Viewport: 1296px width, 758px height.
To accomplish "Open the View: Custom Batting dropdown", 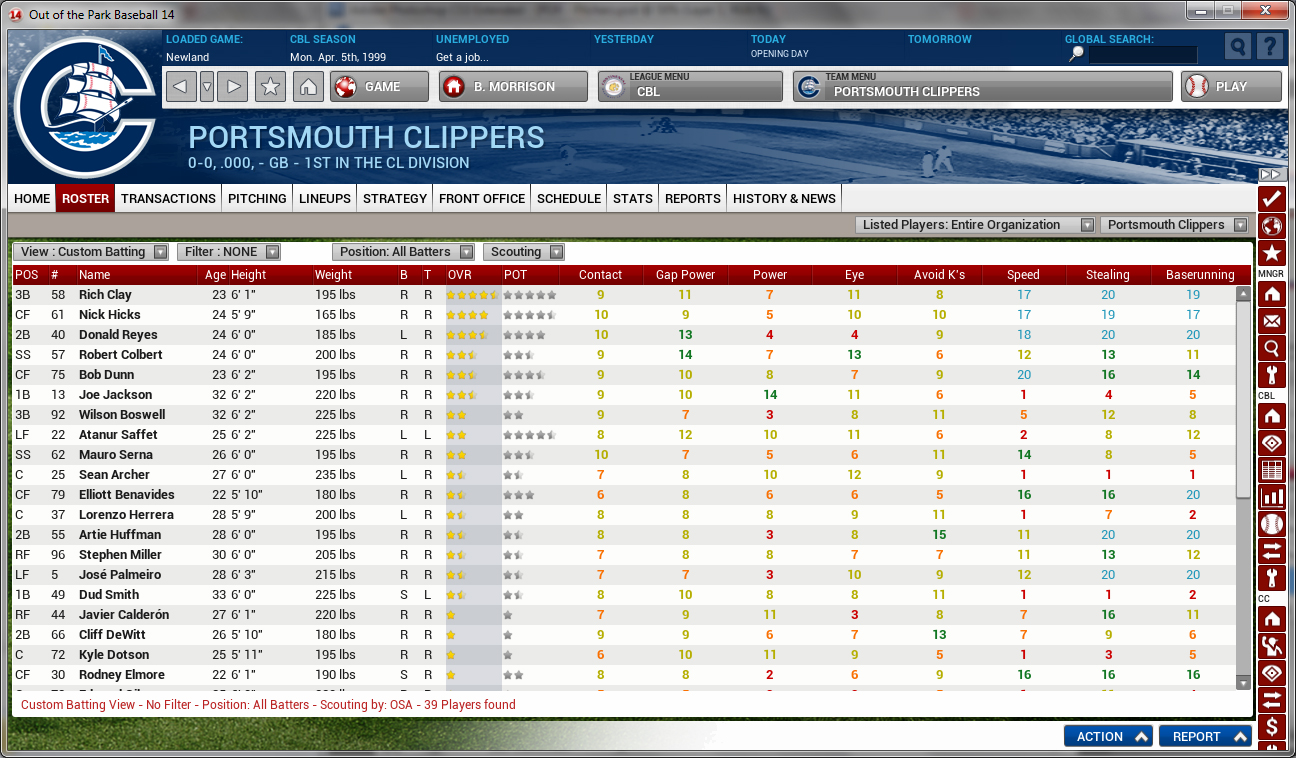I will click(x=91, y=252).
